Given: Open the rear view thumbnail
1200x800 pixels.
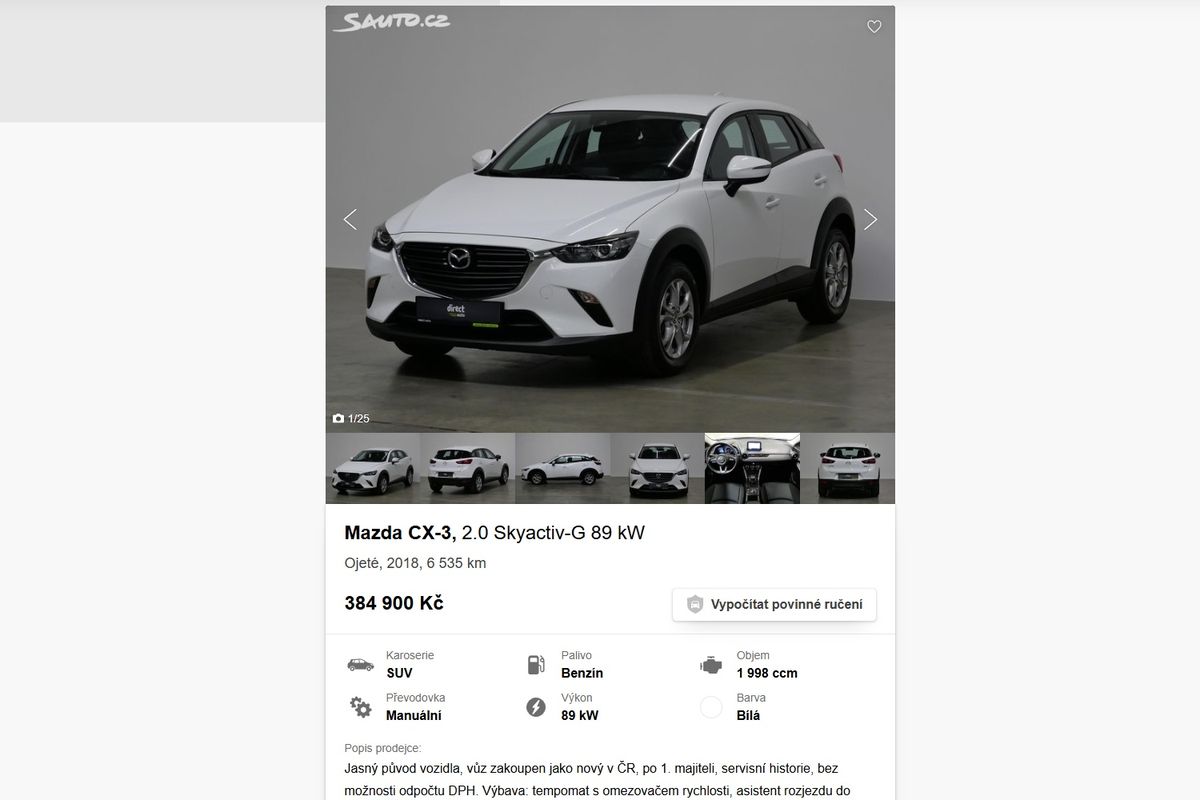Looking at the screenshot, I should click(848, 468).
